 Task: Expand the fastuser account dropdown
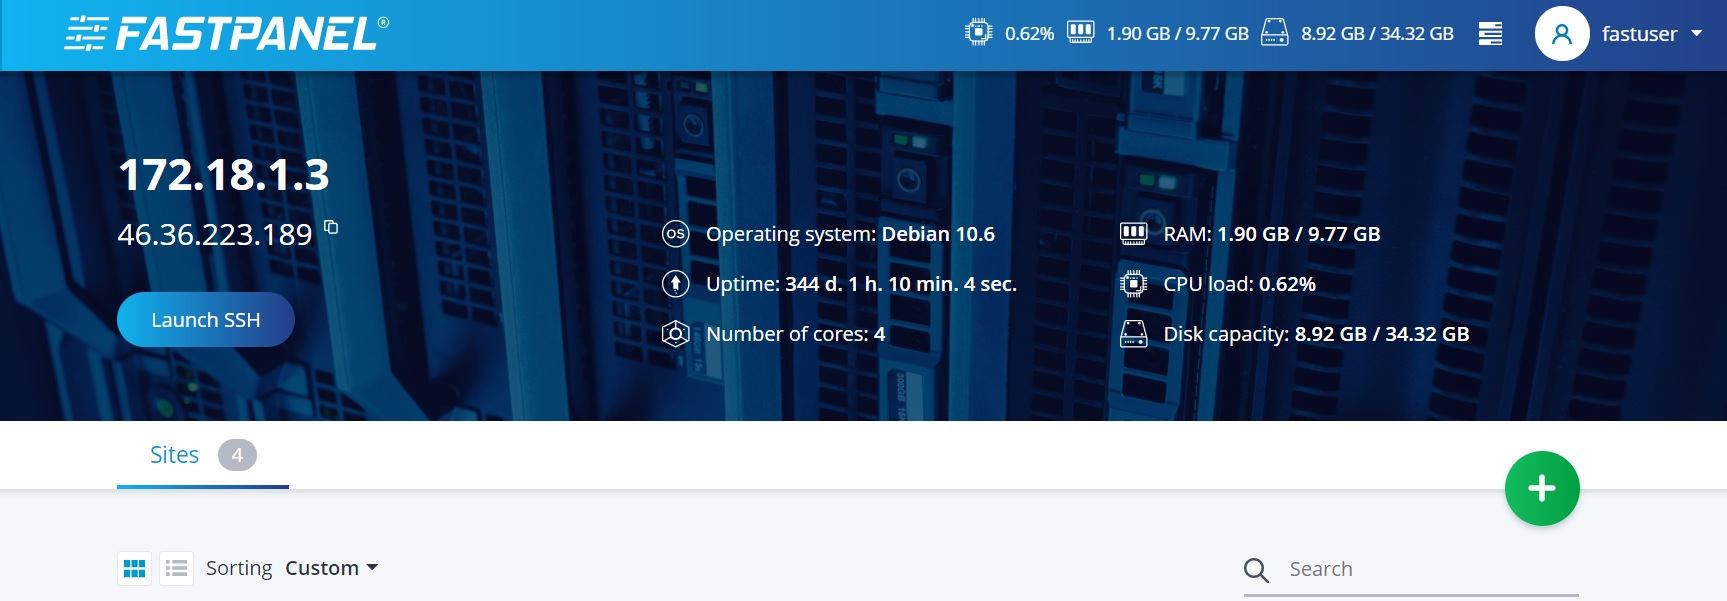tap(1696, 34)
